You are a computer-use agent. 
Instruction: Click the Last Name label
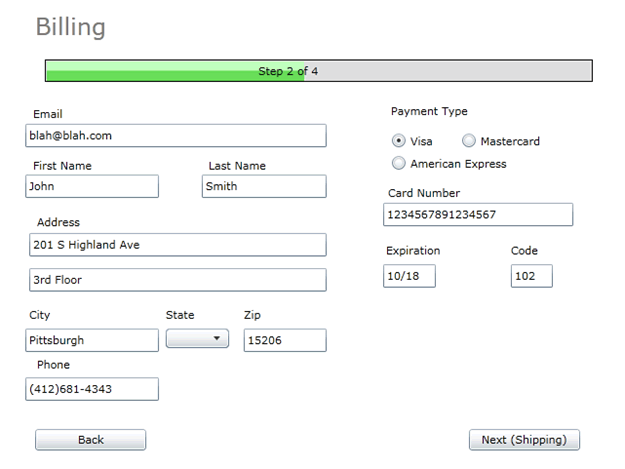pos(237,166)
